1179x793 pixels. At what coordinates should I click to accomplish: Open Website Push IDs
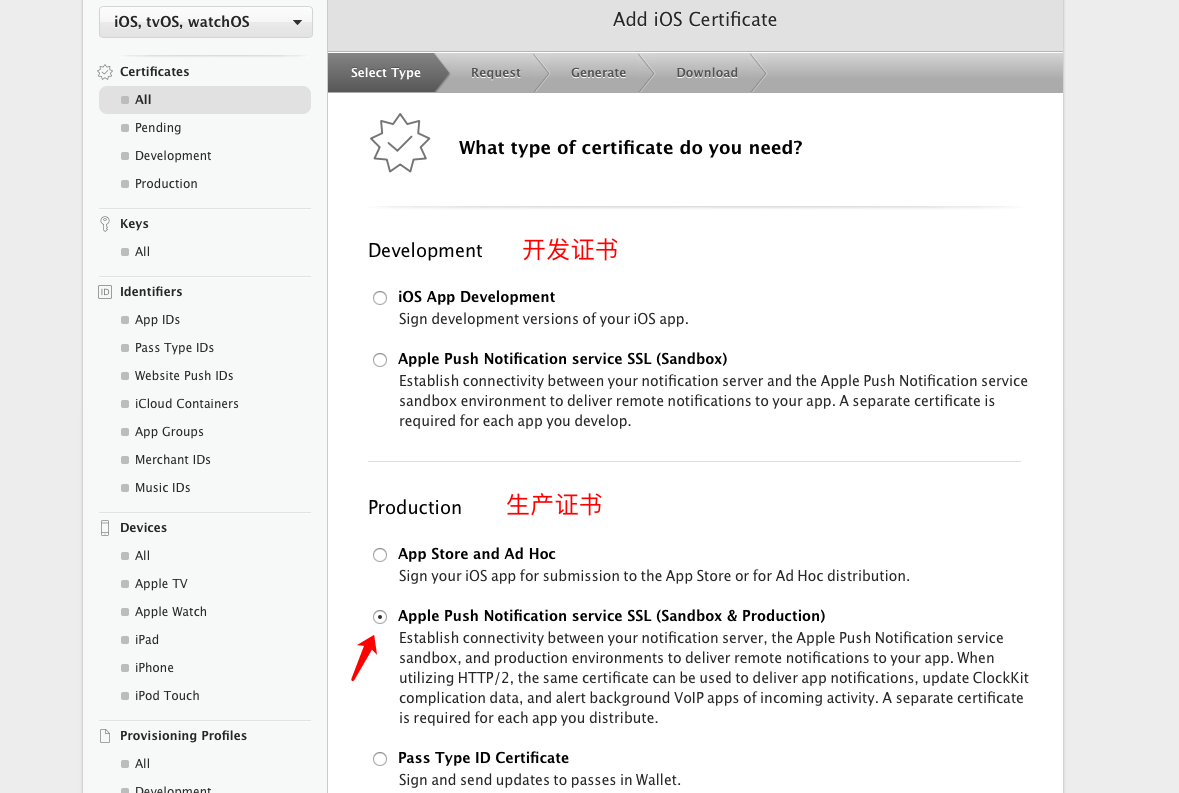[x=184, y=375]
